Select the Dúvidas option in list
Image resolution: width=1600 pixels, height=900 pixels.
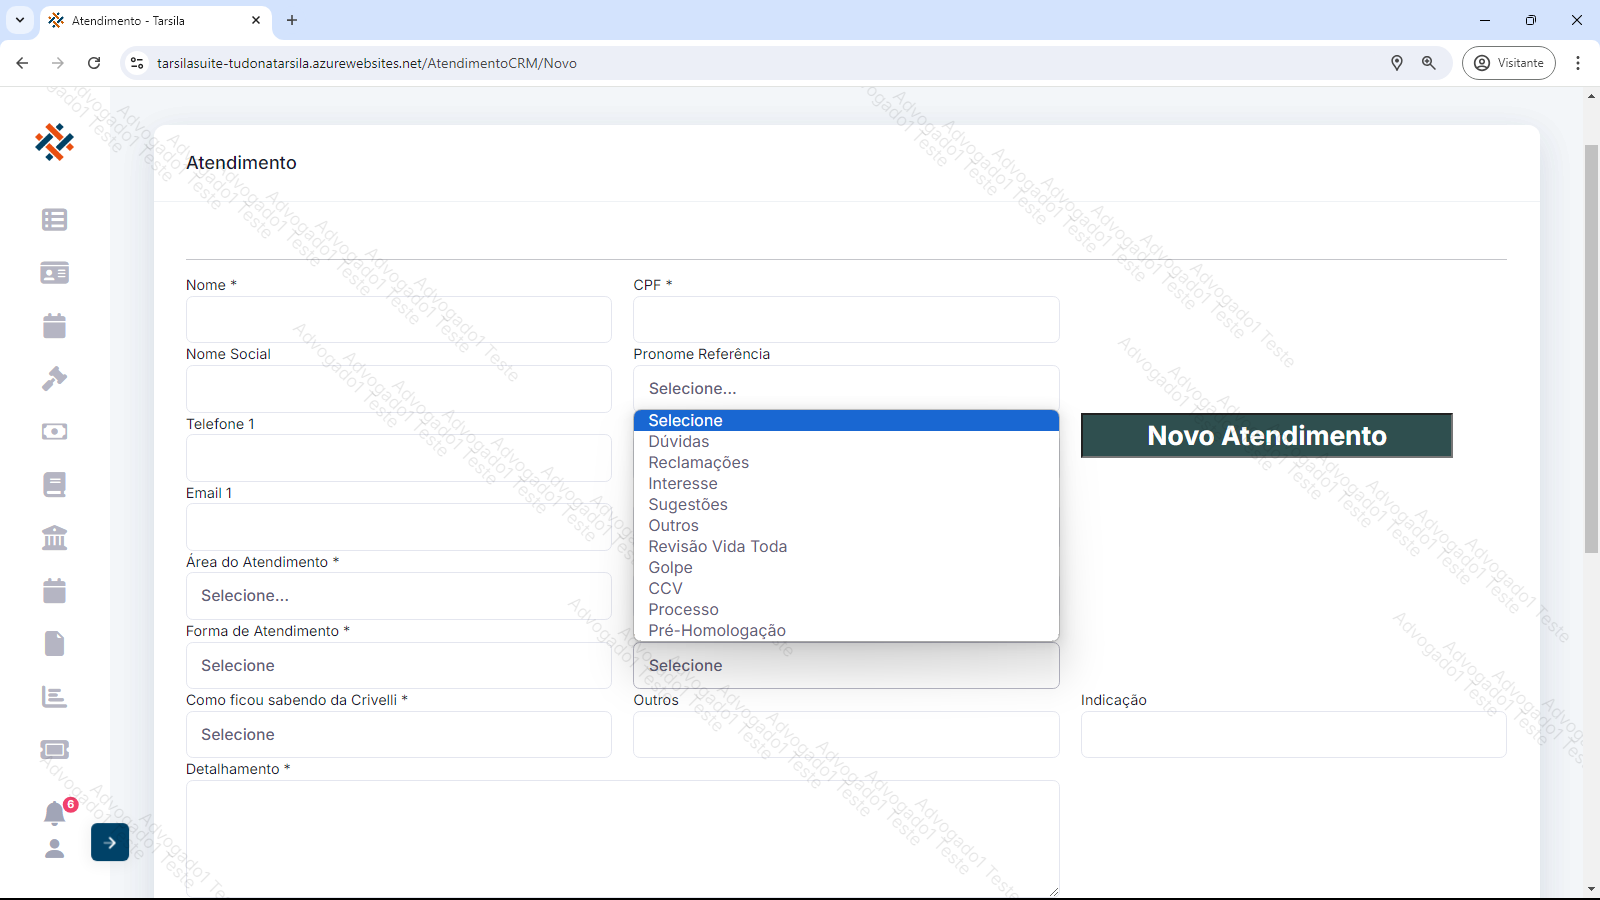coord(679,442)
